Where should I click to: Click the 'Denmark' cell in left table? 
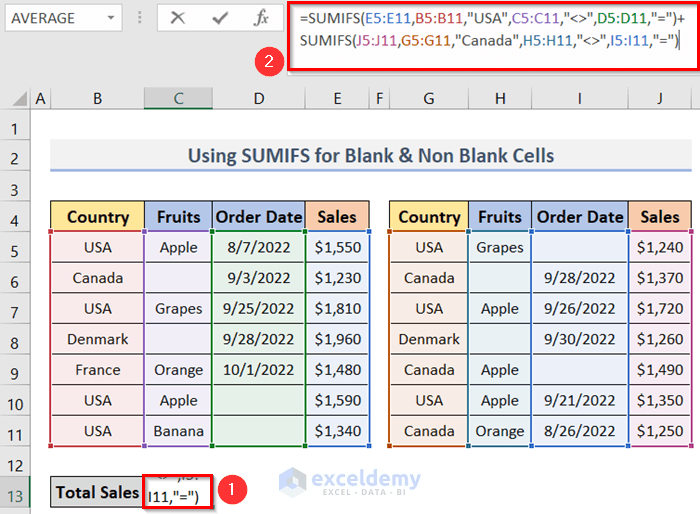click(x=98, y=339)
